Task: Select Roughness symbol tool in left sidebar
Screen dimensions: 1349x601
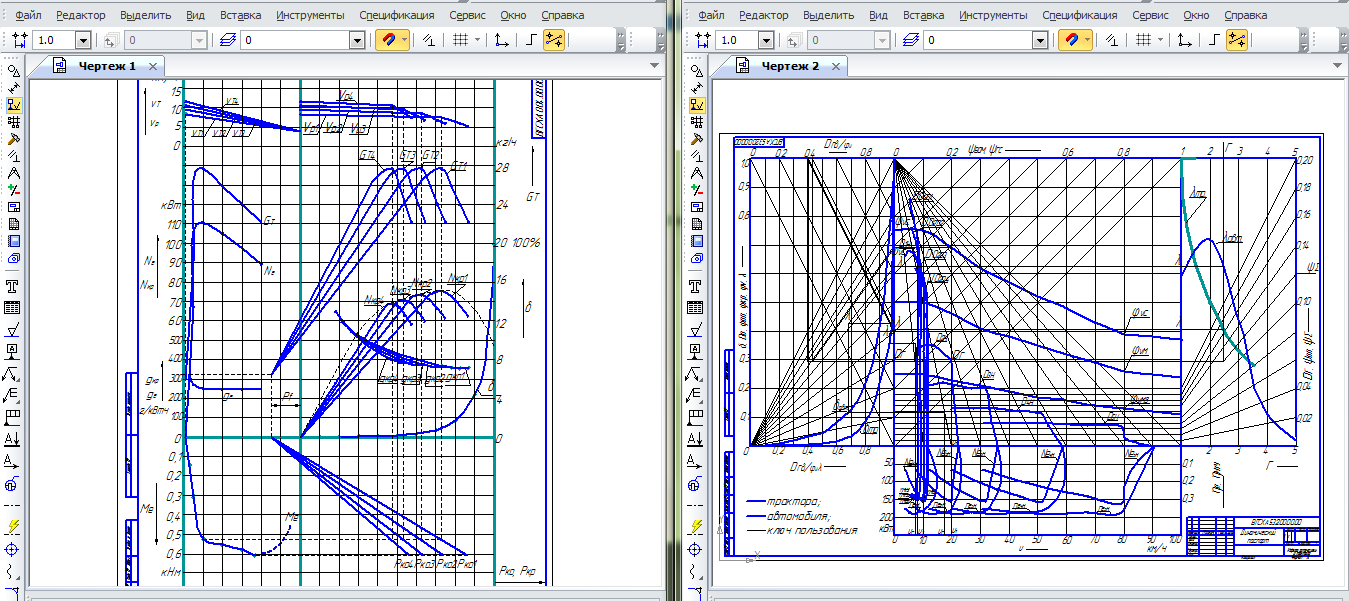Action: click(x=13, y=329)
